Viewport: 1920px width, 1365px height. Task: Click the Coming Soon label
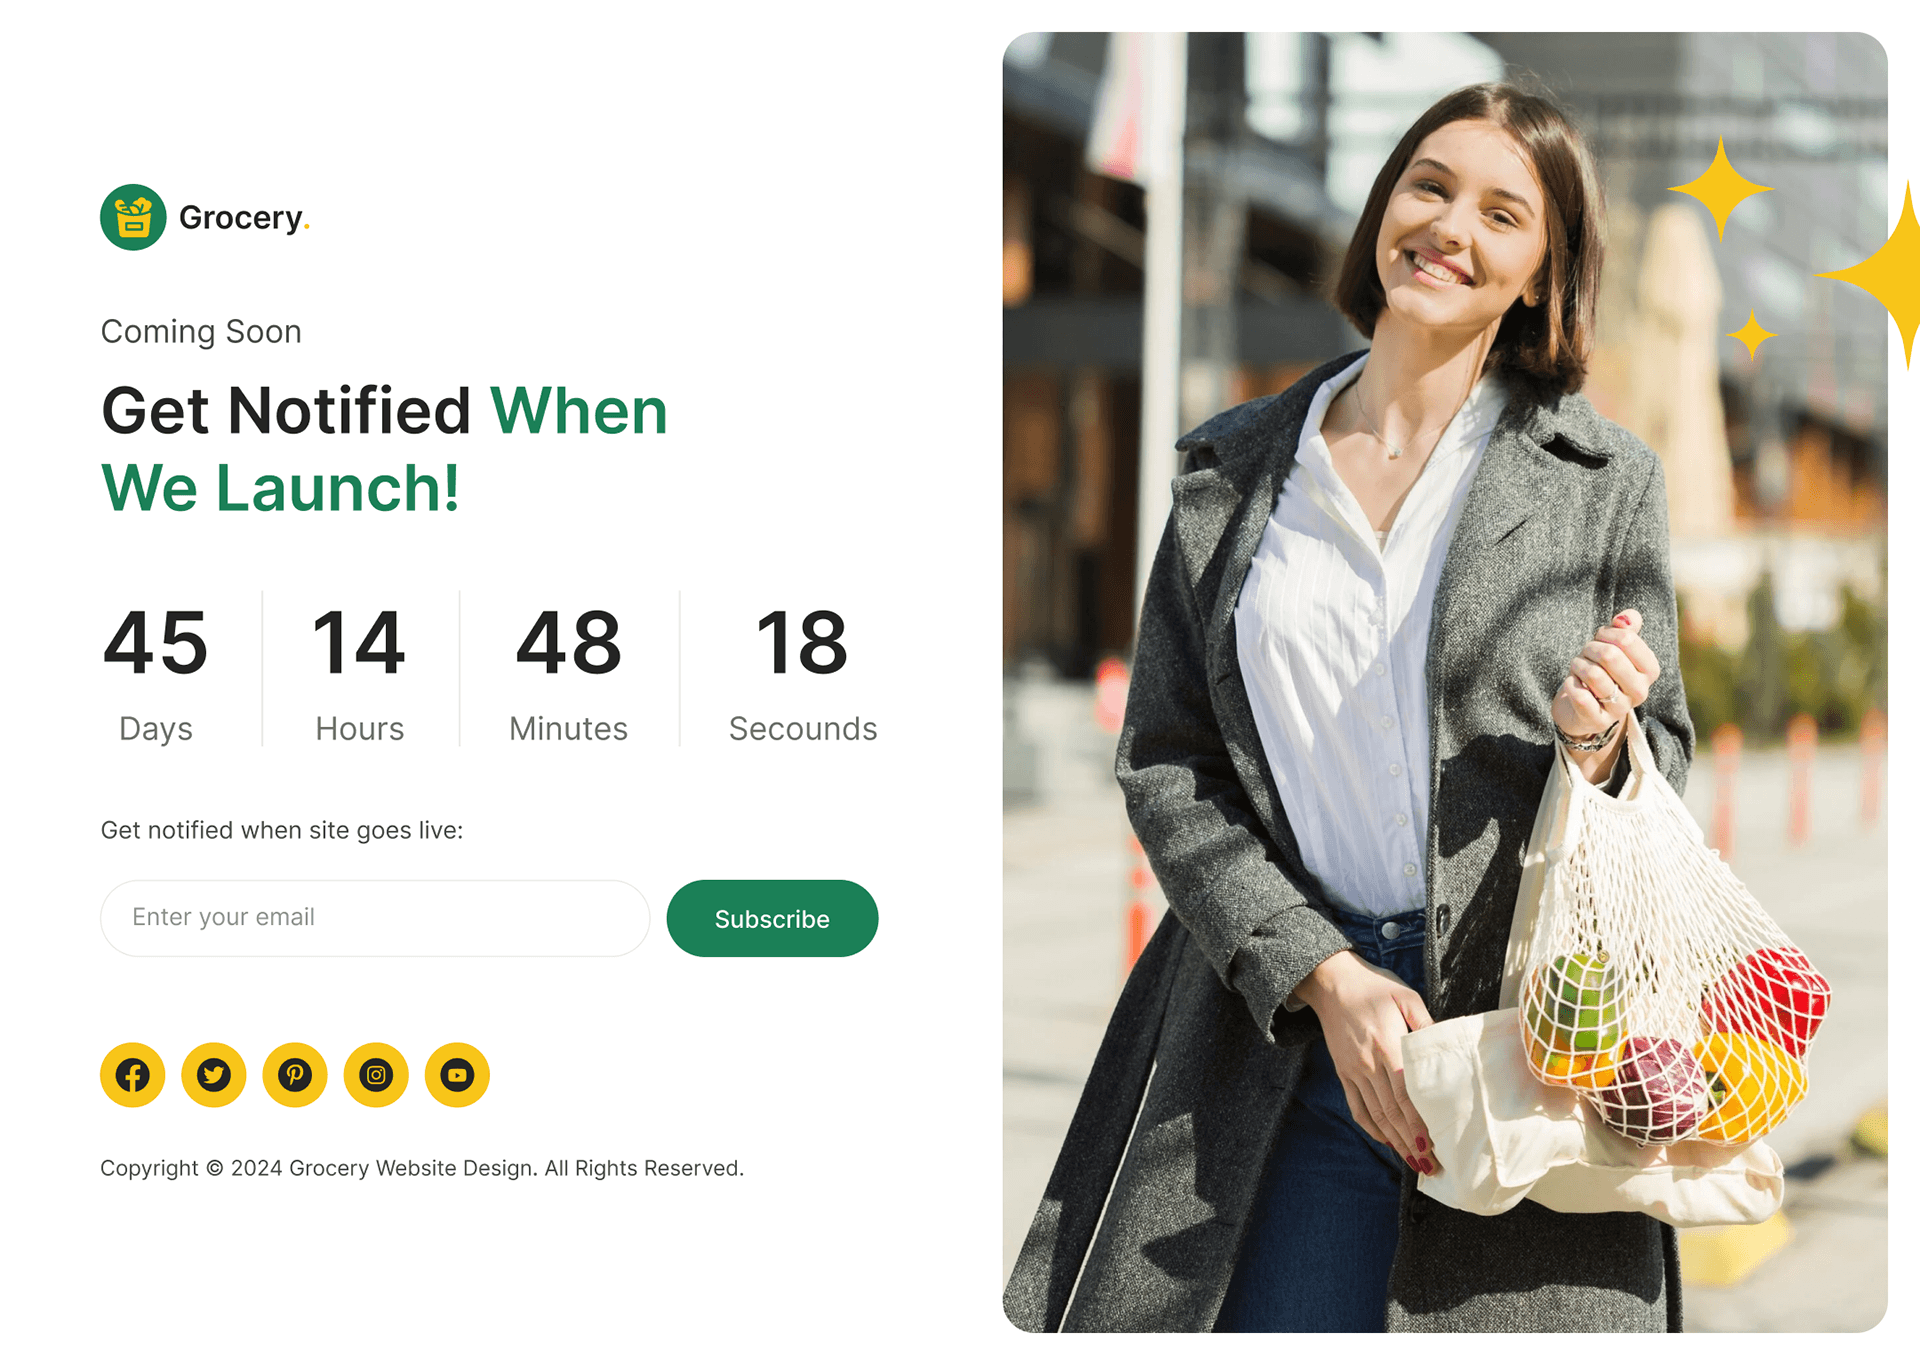pos(201,331)
